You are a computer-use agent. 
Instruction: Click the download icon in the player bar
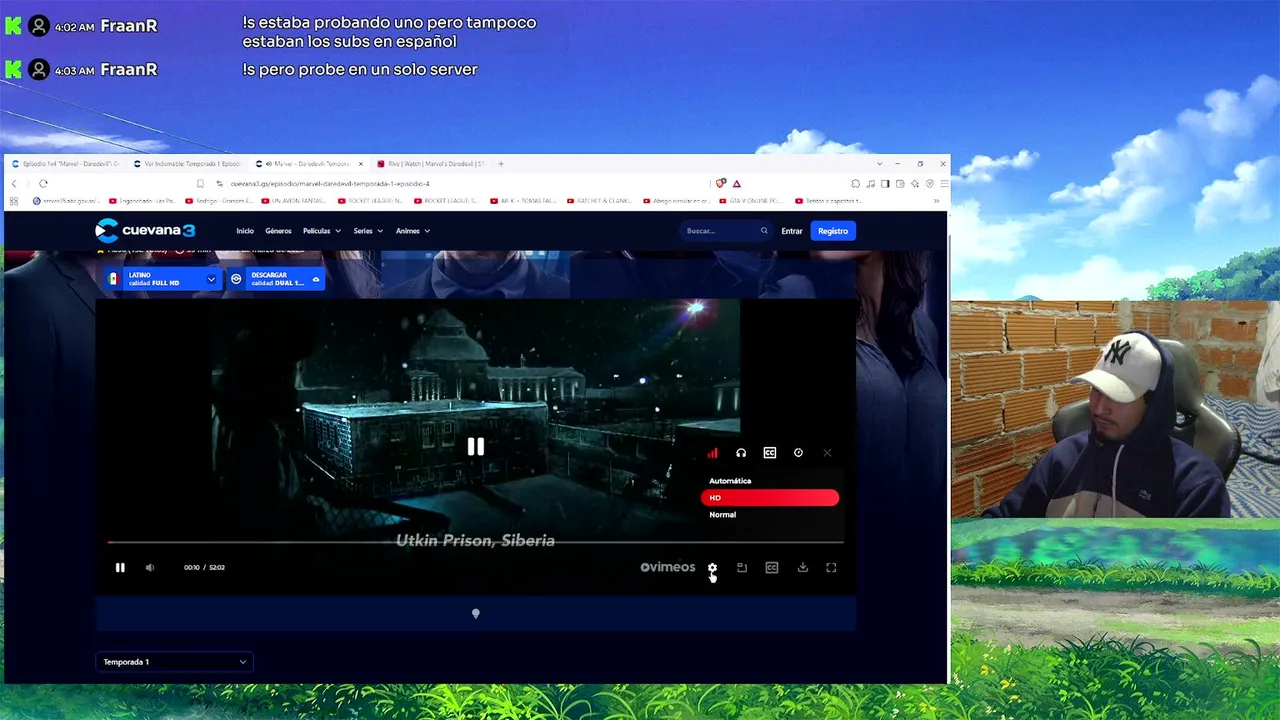(x=802, y=567)
